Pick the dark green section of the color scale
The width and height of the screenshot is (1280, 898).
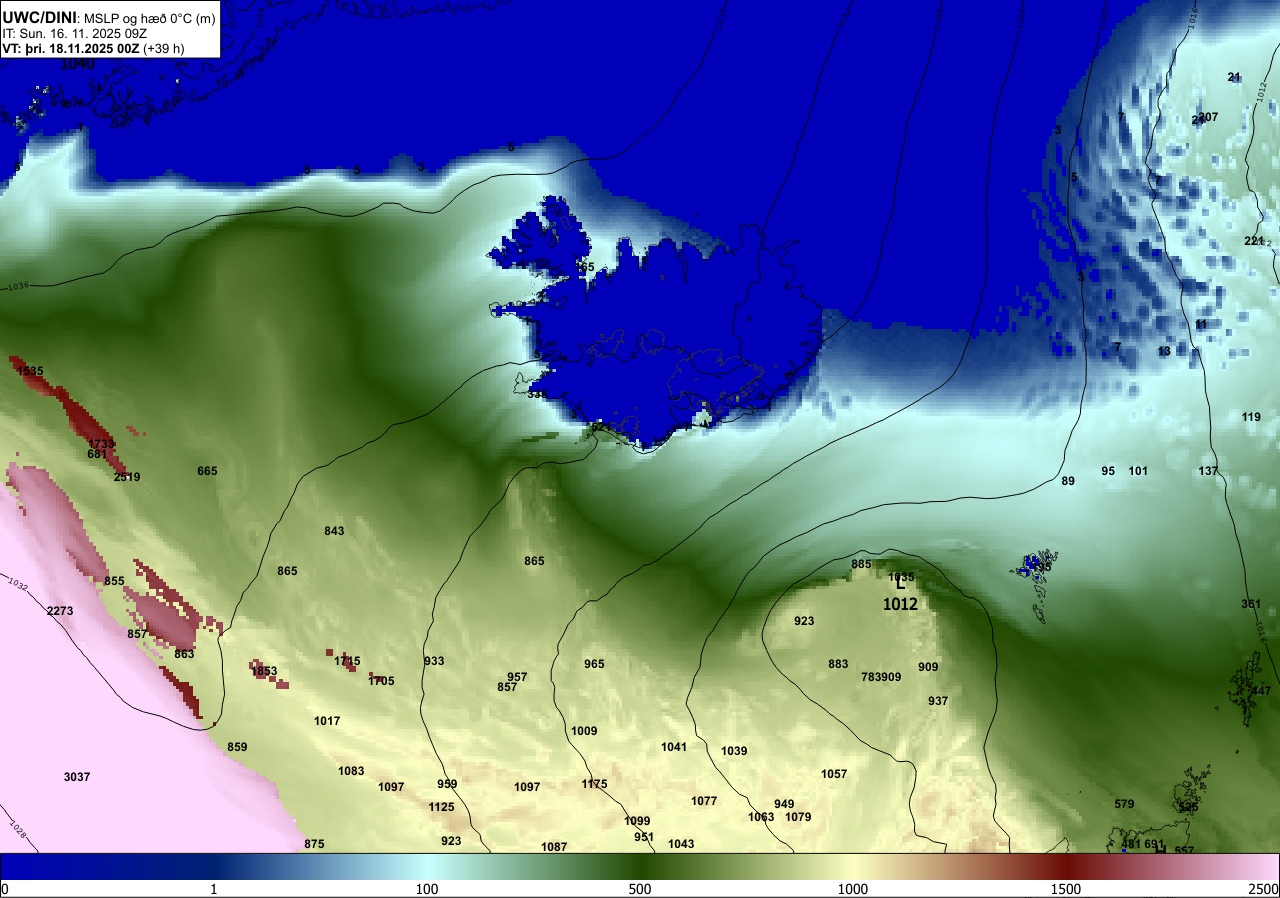tap(640, 866)
